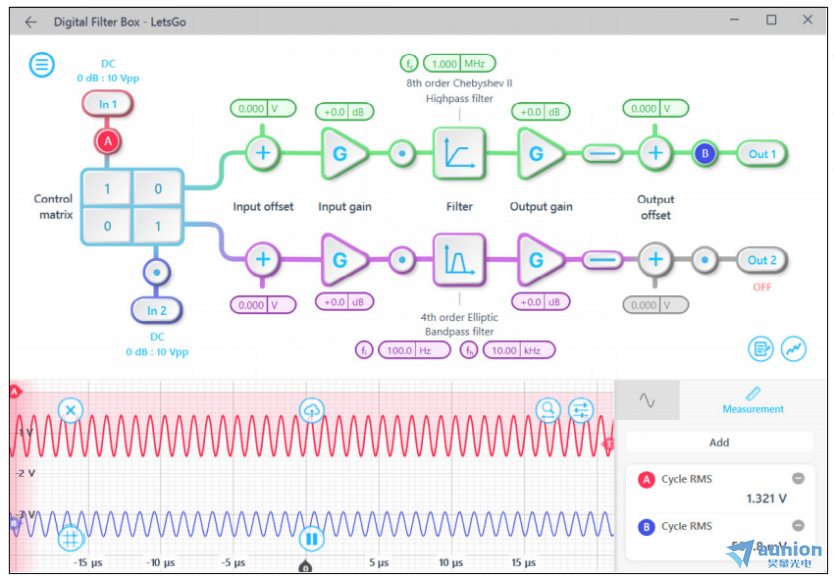
Task: Open the channel 1 output gain amplifier
Action: point(540,154)
